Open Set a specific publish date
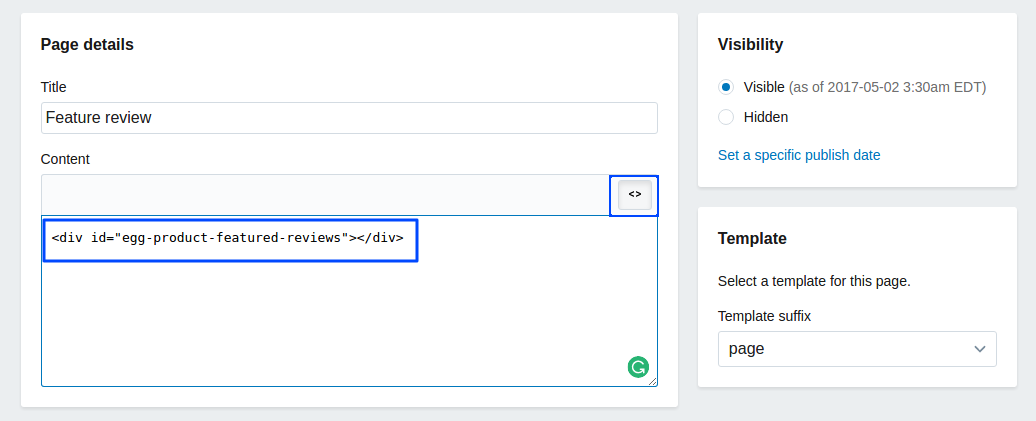The image size is (1036, 421). pos(799,155)
